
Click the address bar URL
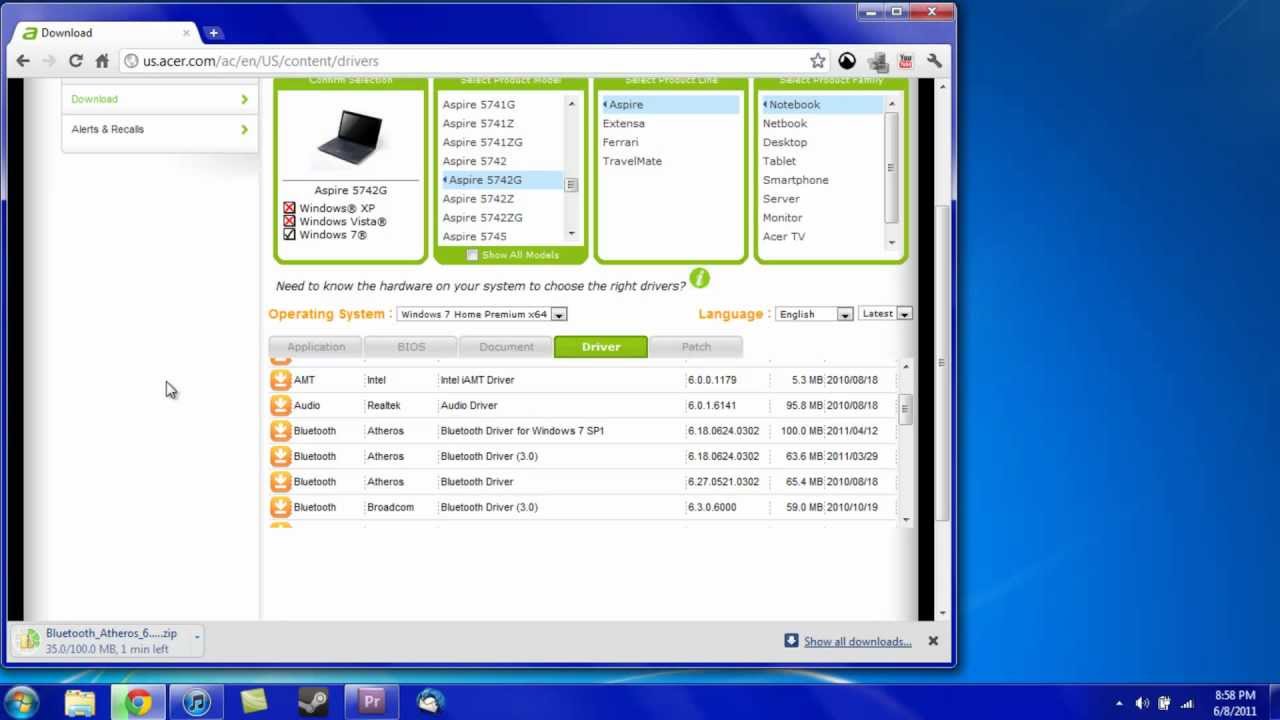pyautogui.click(x=260, y=61)
